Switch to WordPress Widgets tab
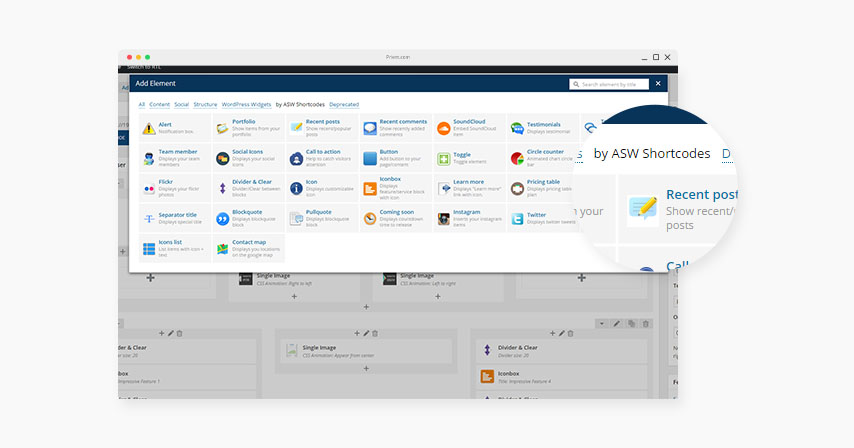Screen dimensions: 854x448 (x=246, y=105)
